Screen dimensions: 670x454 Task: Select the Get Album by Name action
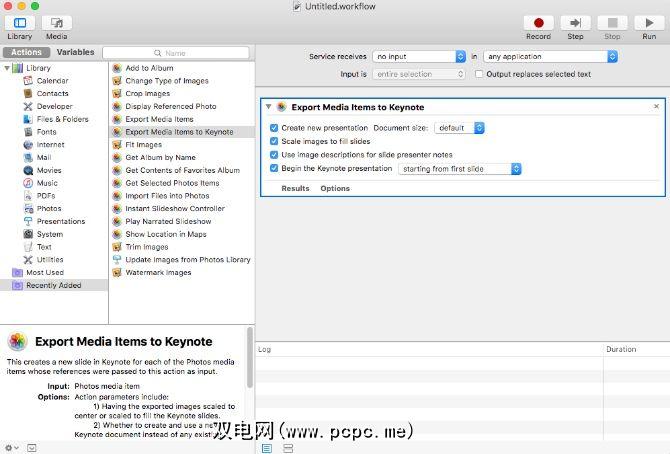coord(182,158)
